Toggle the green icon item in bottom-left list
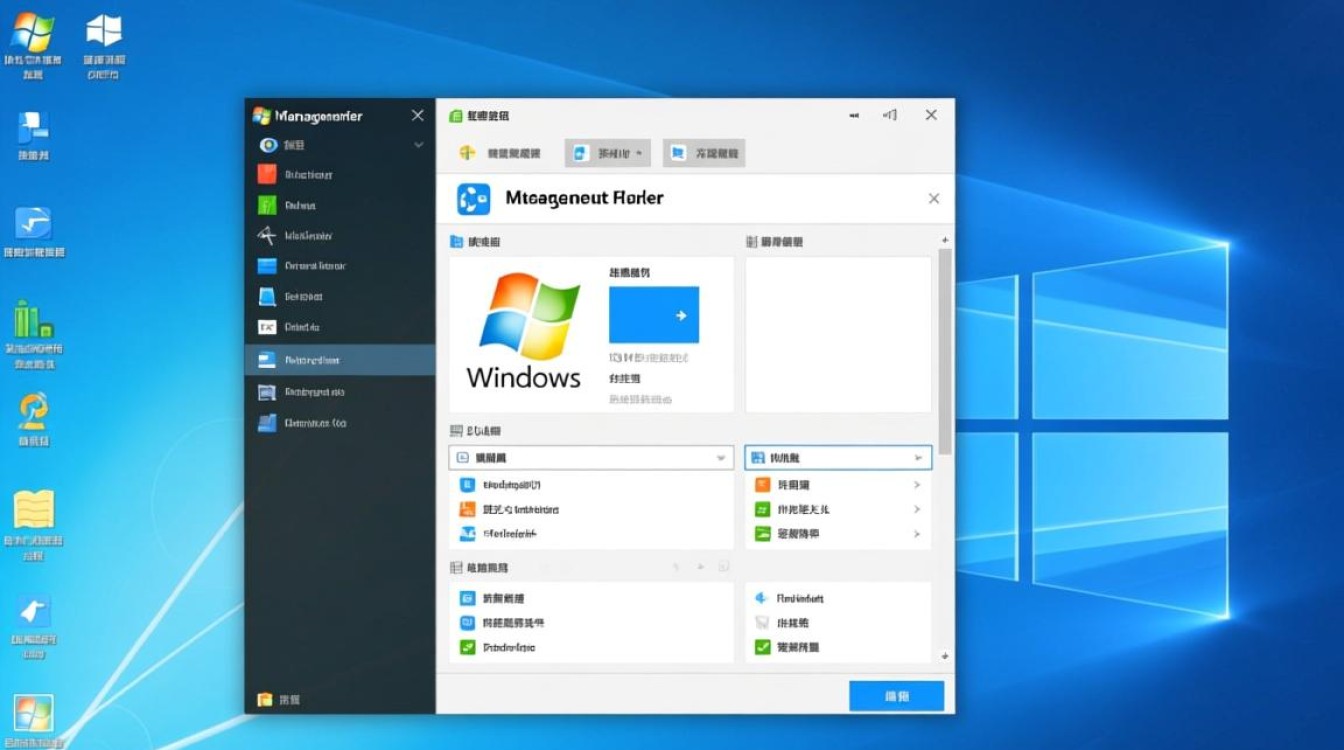 466,647
